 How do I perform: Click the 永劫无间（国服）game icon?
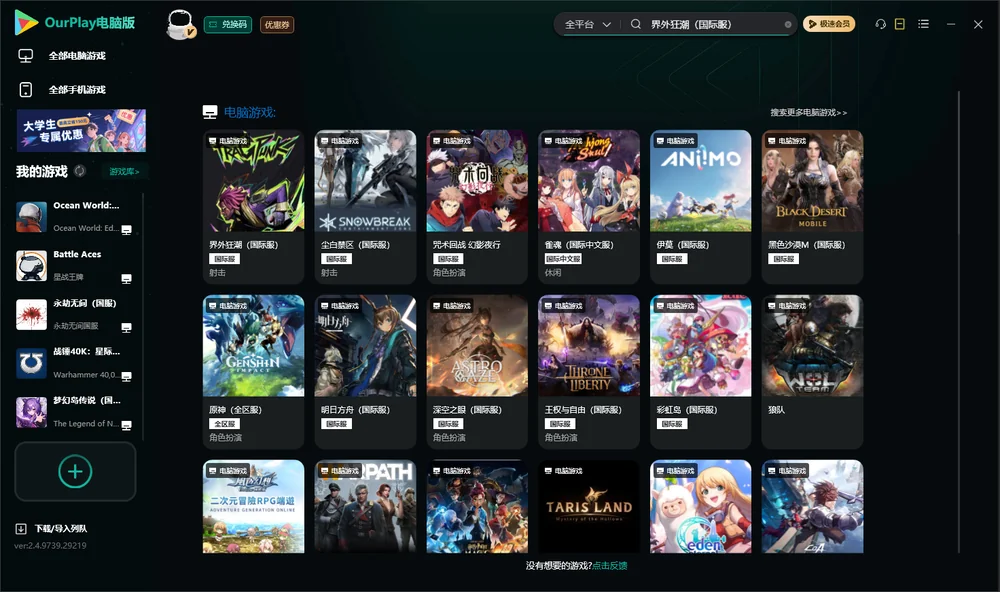pos(31,315)
